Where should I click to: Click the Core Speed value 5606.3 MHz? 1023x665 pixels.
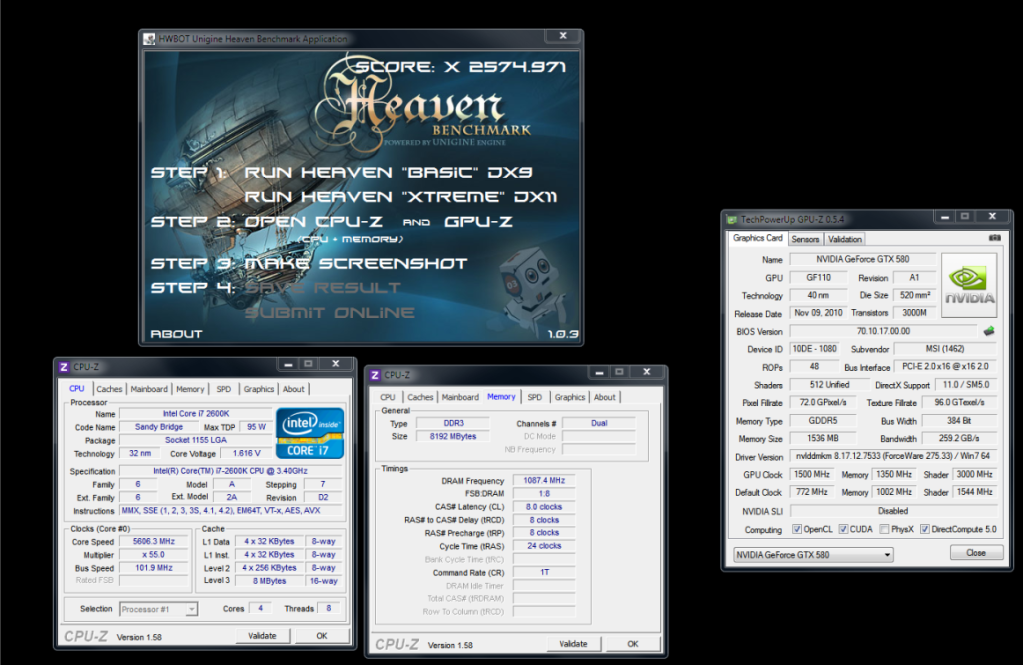(x=154, y=542)
